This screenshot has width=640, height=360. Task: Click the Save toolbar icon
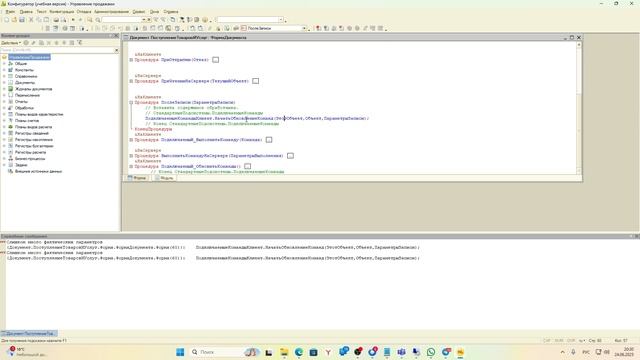point(22,20)
